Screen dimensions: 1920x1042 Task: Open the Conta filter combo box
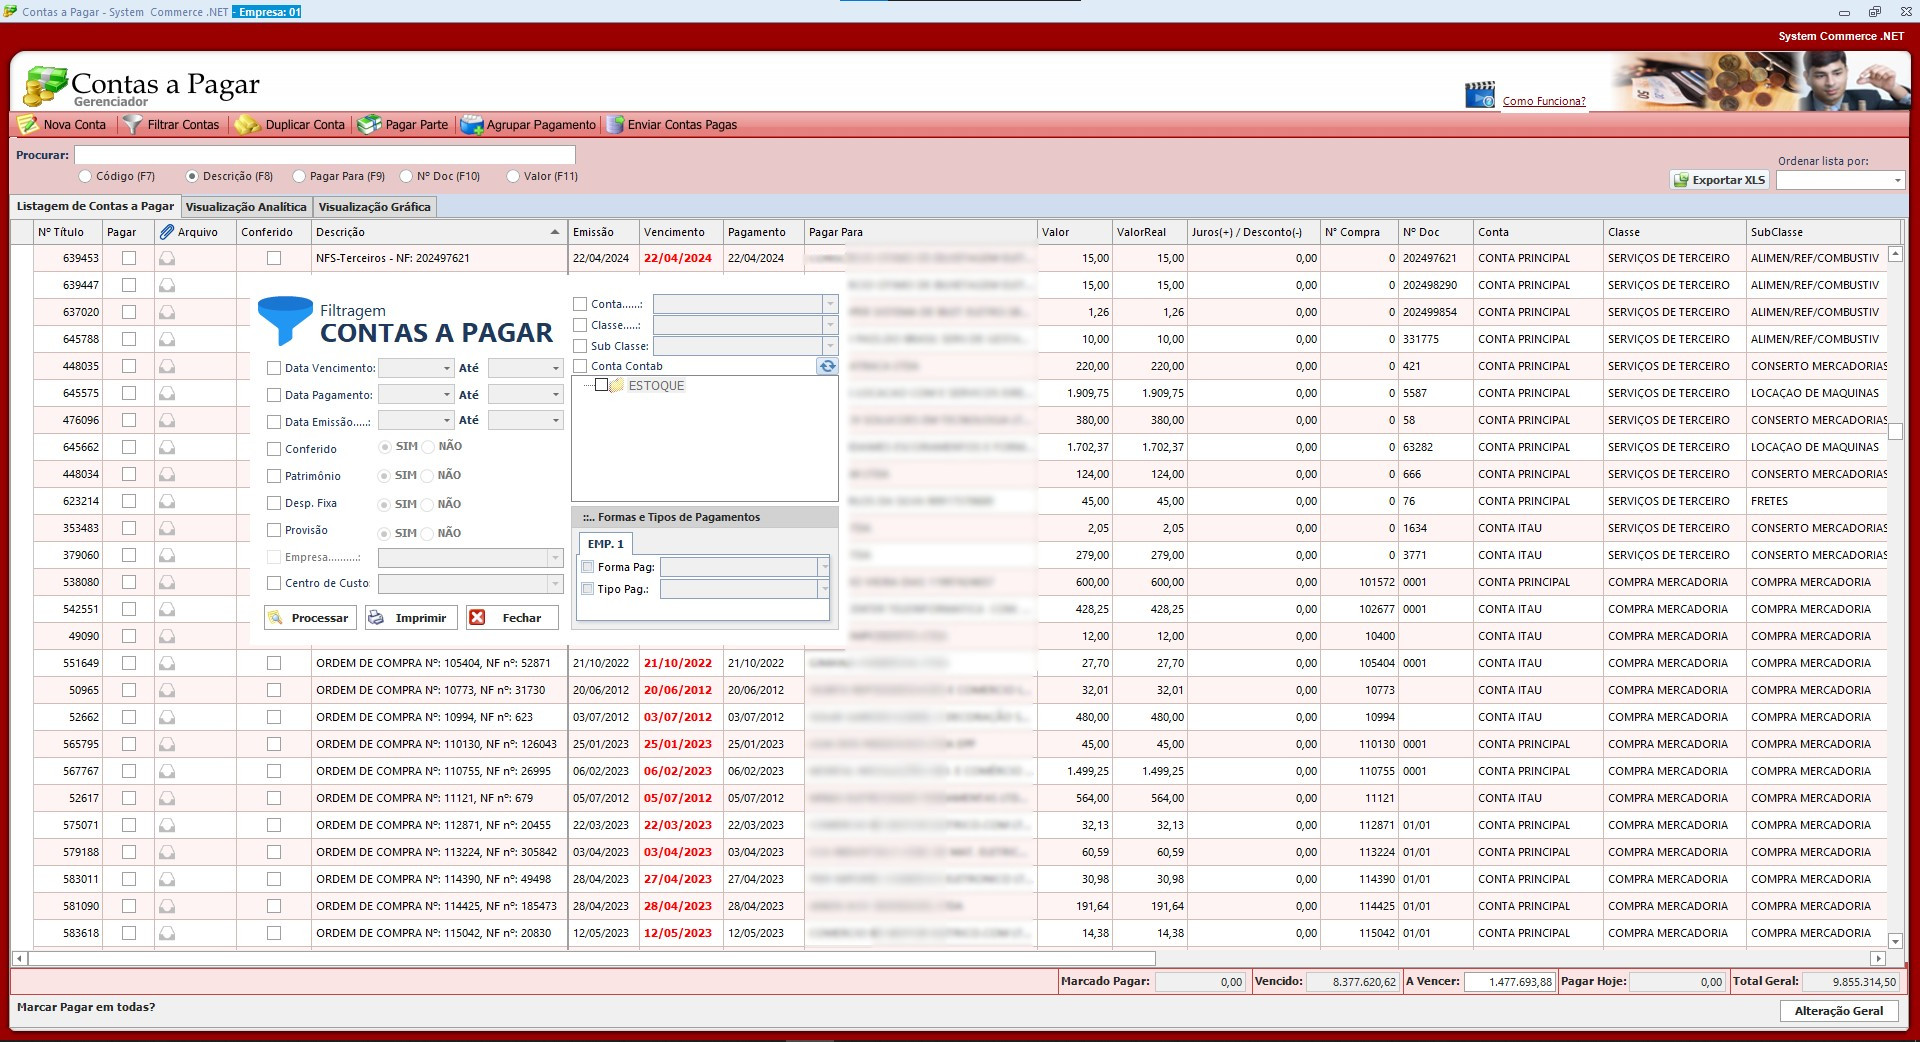coord(829,304)
